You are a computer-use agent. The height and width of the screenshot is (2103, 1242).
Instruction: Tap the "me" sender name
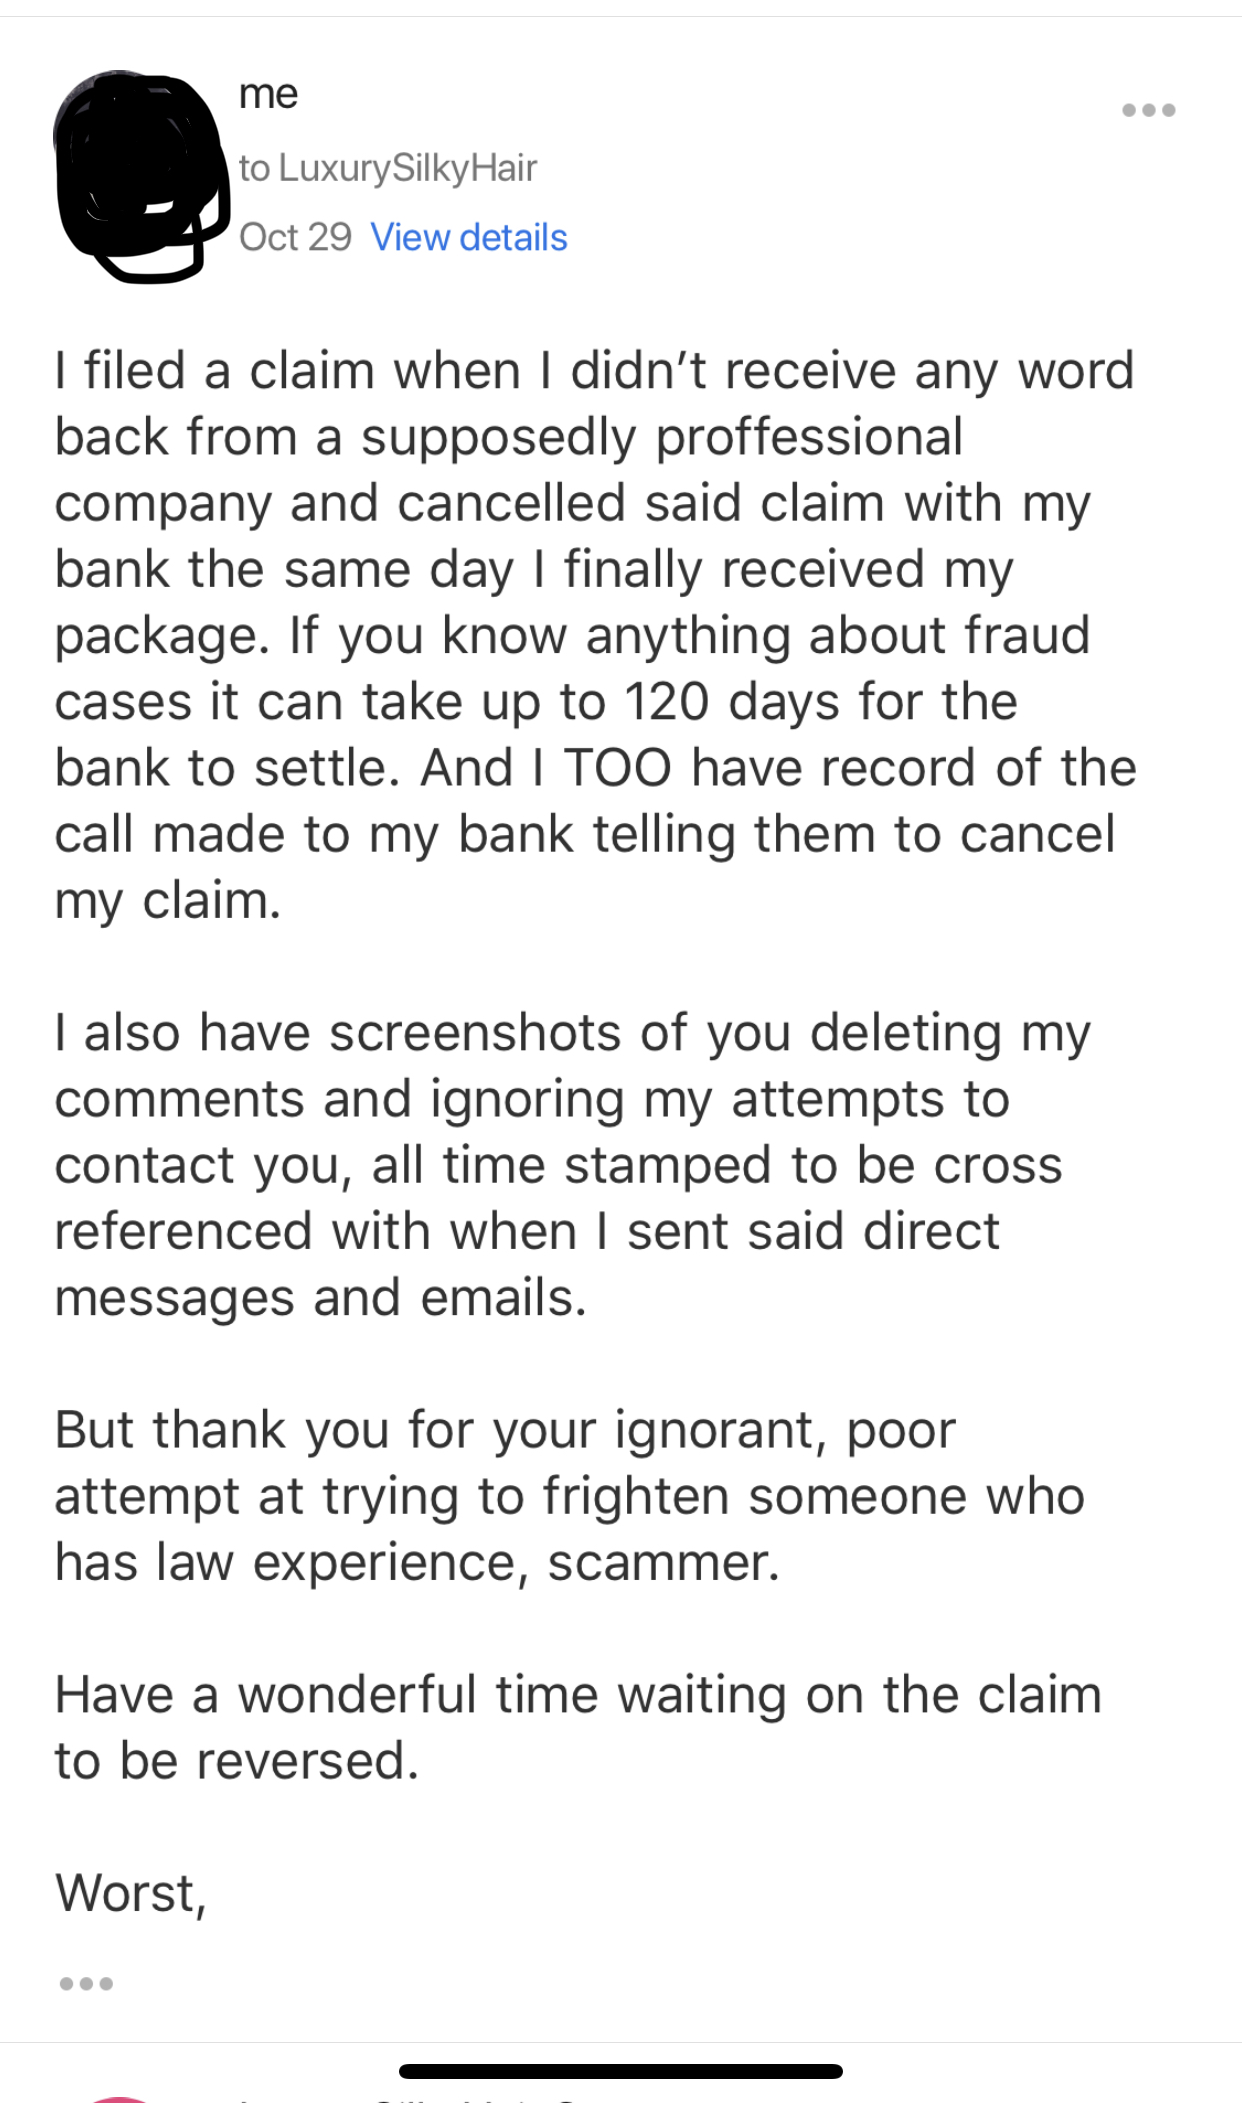pos(268,94)
